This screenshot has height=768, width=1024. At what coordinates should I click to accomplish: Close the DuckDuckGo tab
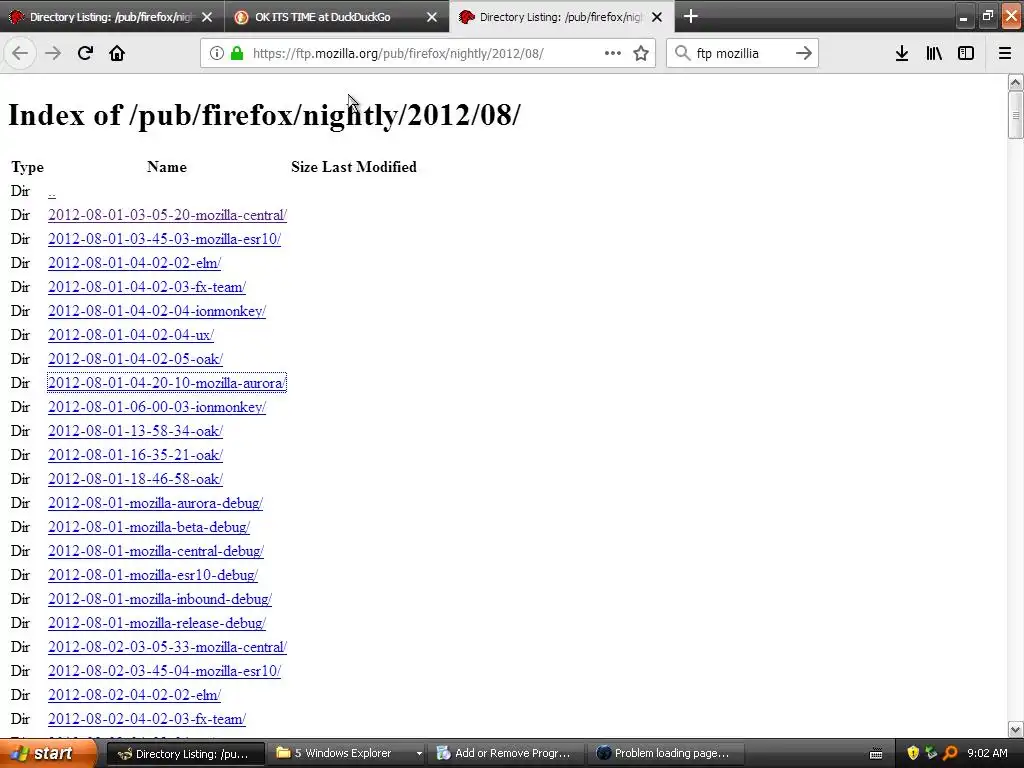[432, 17]
